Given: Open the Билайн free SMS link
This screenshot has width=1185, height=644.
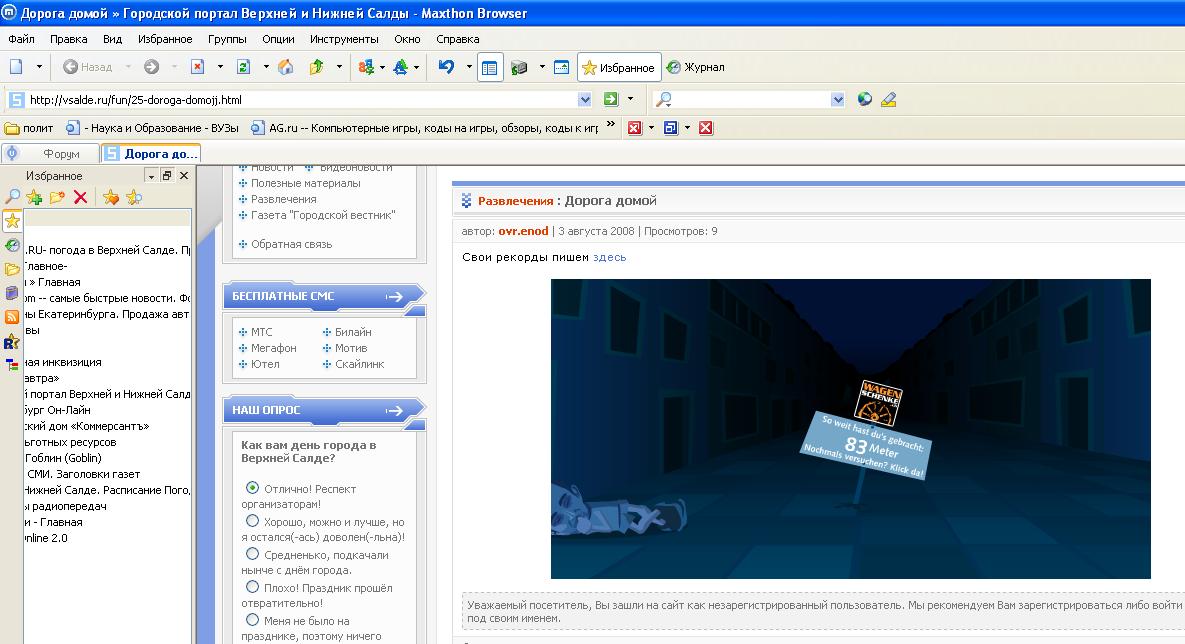Looking at the screenshot, I should (x=352, y=332).
